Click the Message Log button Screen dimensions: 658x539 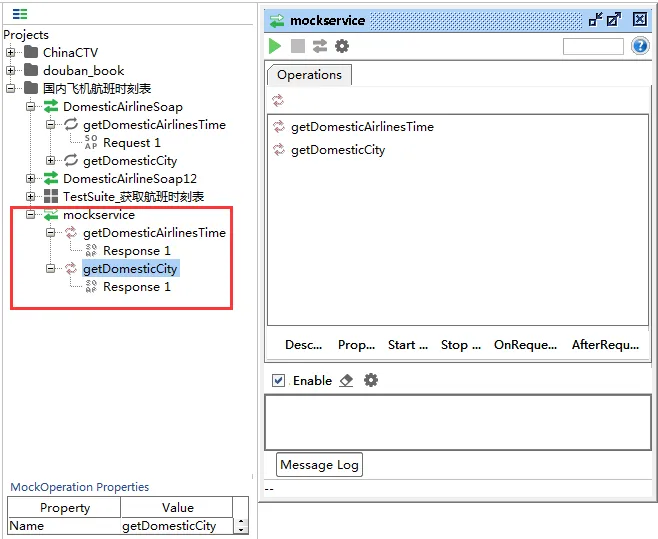click(319, 465)
